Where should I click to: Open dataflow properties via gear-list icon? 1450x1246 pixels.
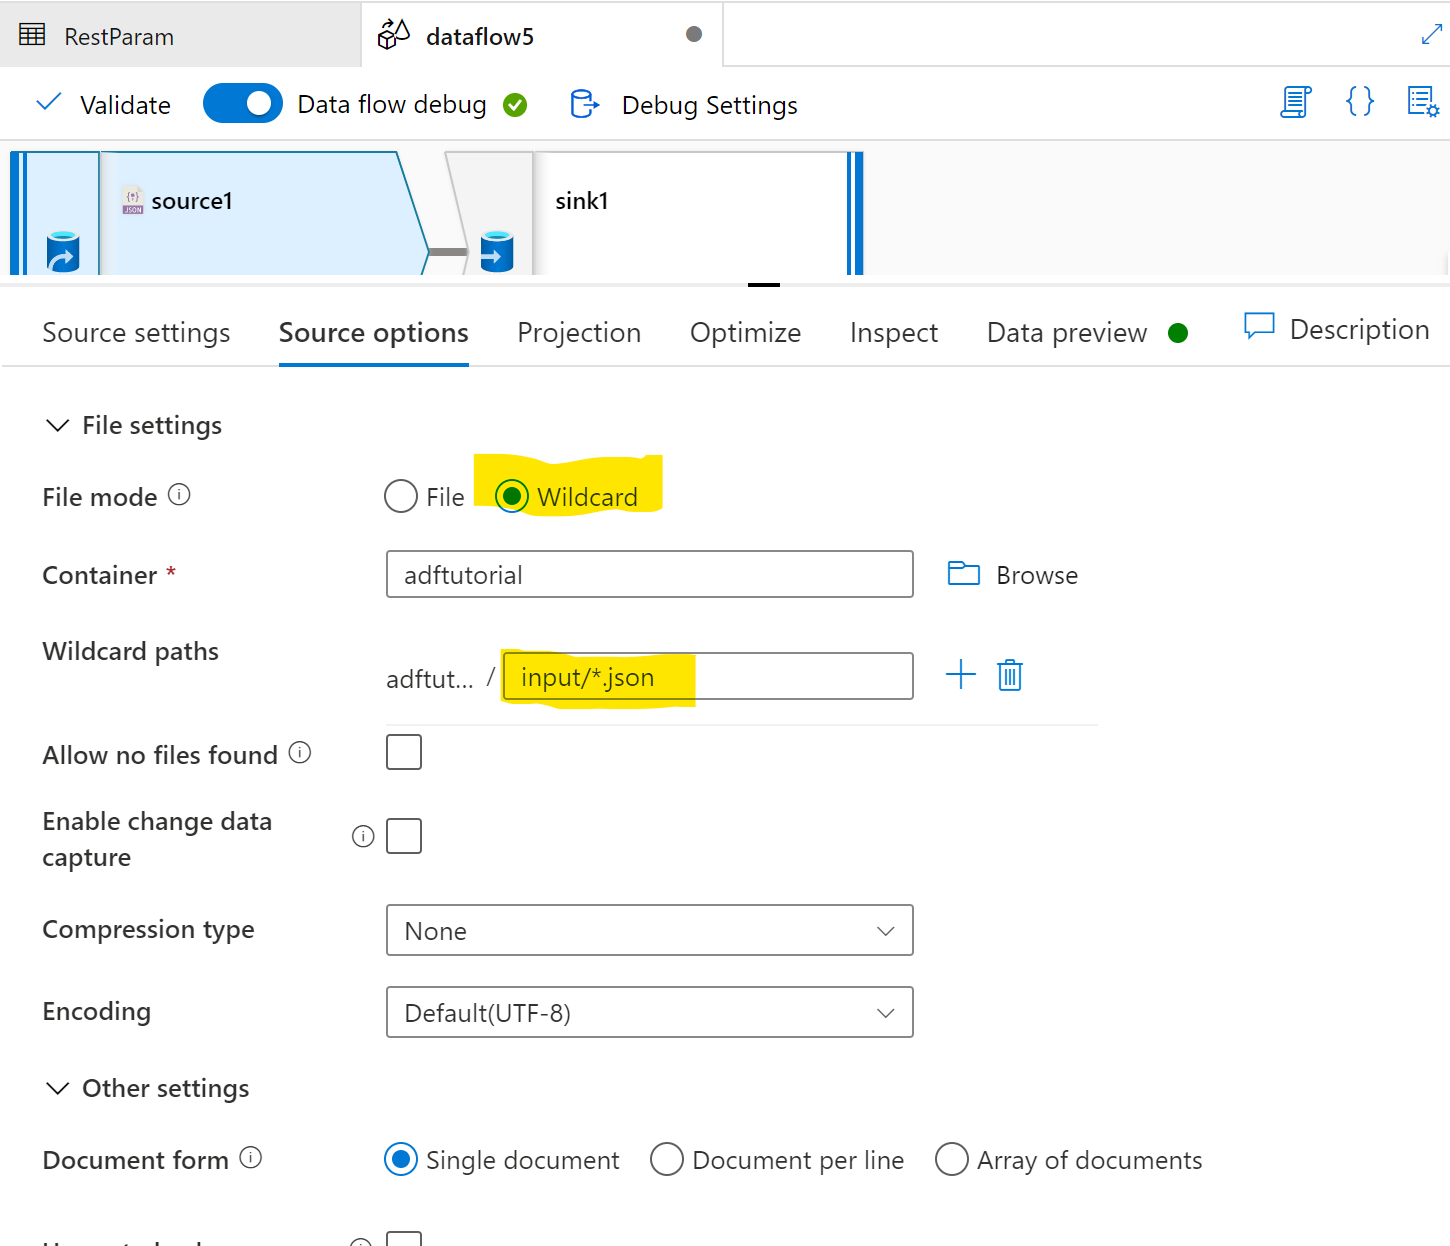[1421, 102]
